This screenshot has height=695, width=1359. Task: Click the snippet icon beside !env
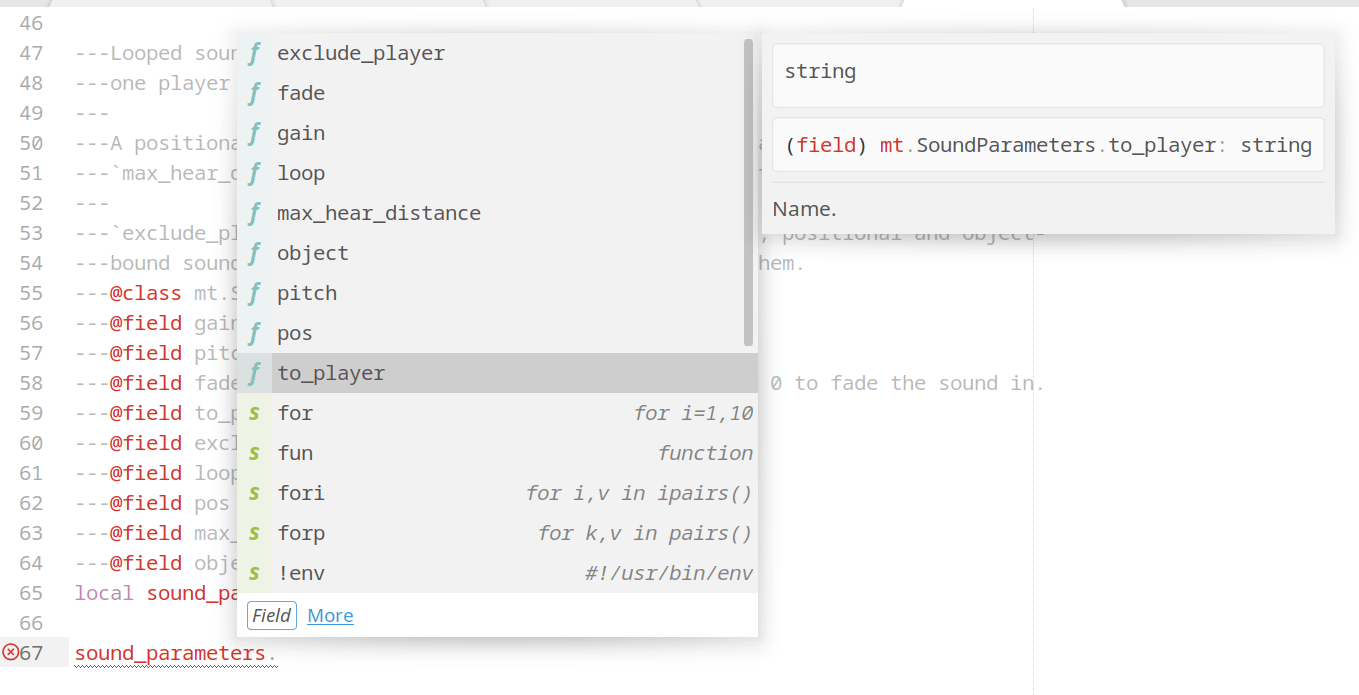(254, 573)
